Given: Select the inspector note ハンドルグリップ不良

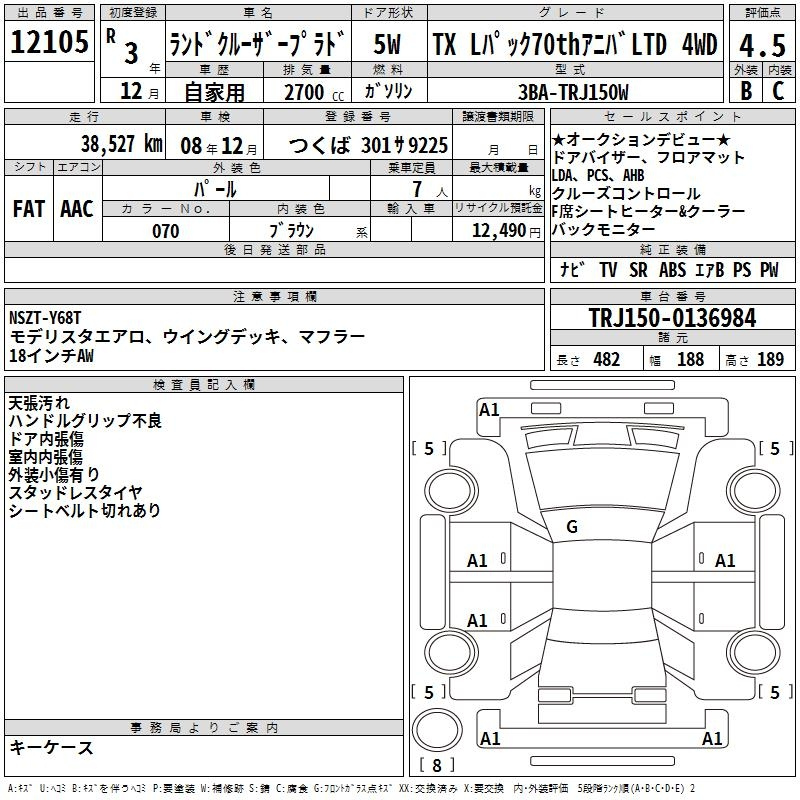Looking at the screenshot, I should pyautogui.click(x=85, y=421).
